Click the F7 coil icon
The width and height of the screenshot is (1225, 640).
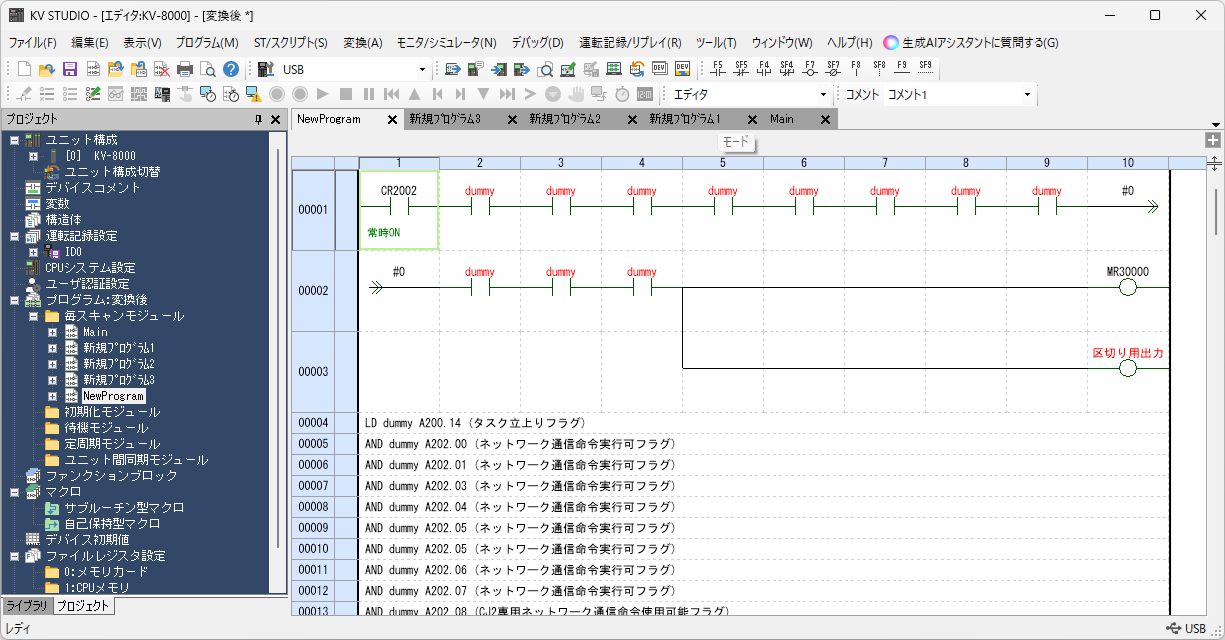pos(810,68)
